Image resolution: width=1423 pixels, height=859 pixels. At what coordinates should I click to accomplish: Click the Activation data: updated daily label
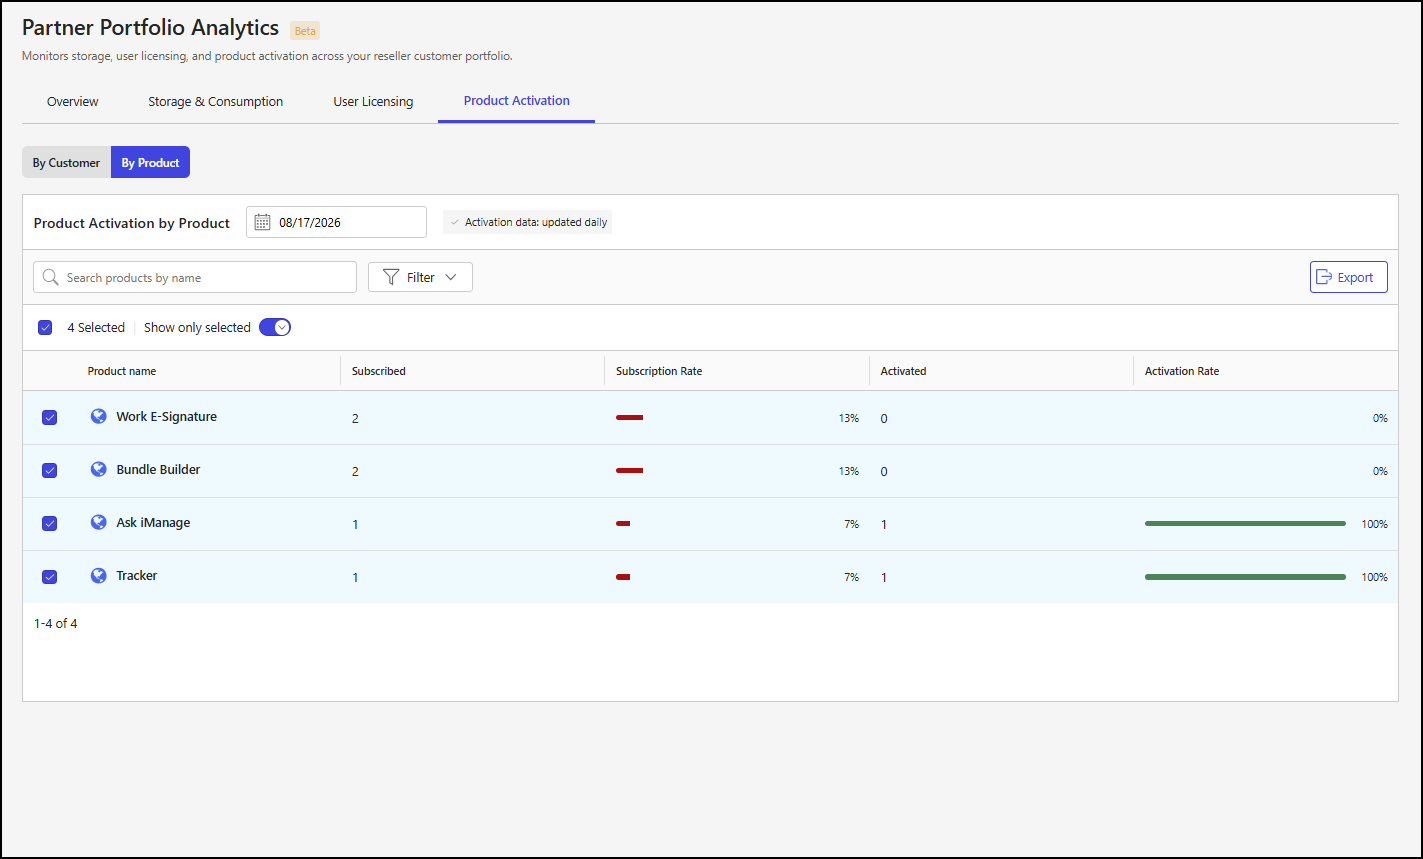(x=536, y=222)
